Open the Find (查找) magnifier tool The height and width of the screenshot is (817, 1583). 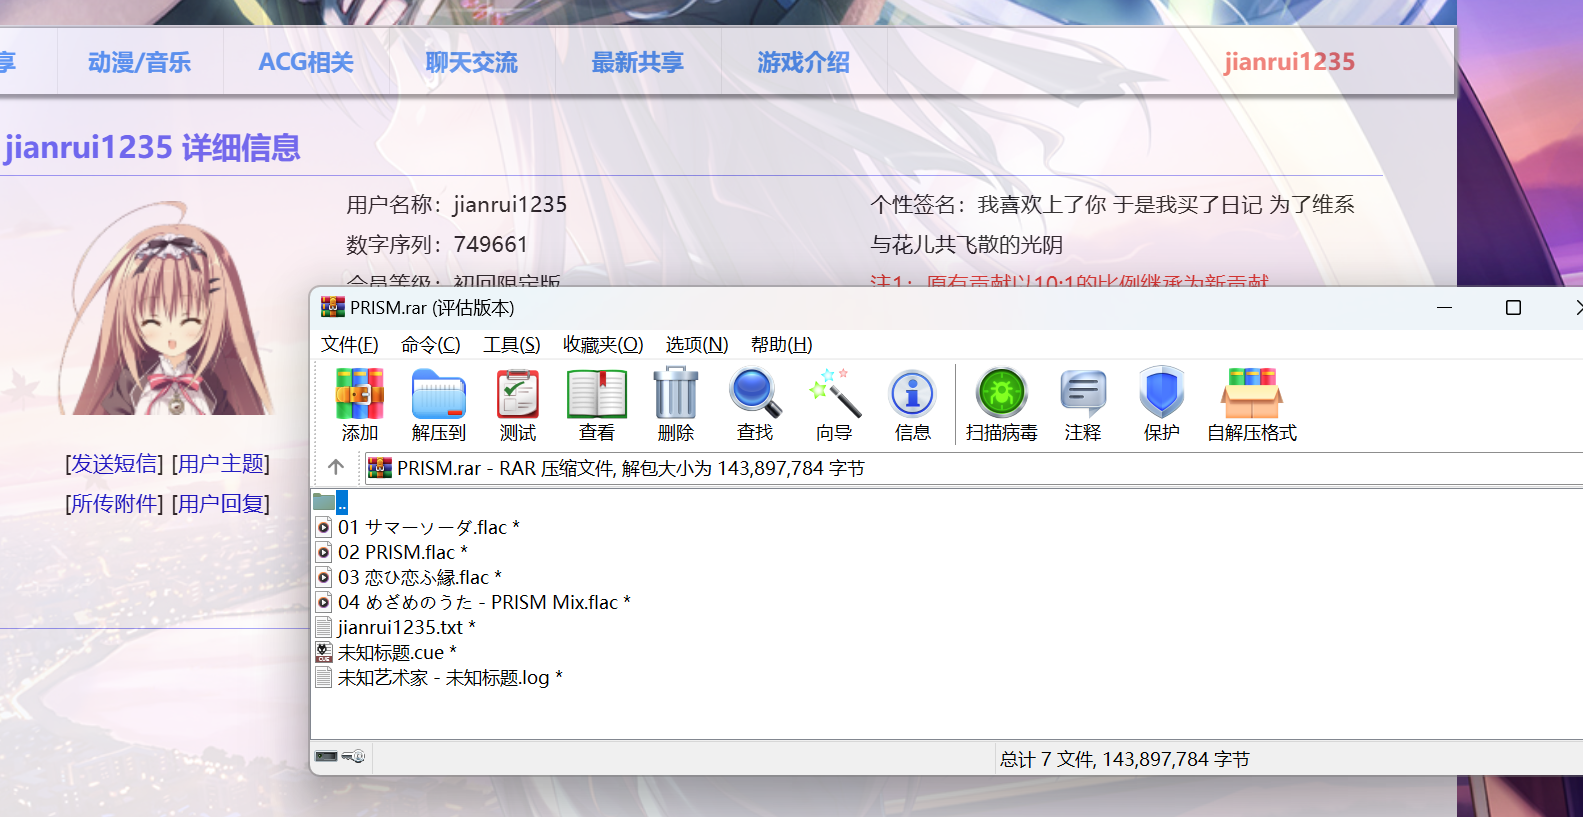pyautogui.click(x=755, y=405)
